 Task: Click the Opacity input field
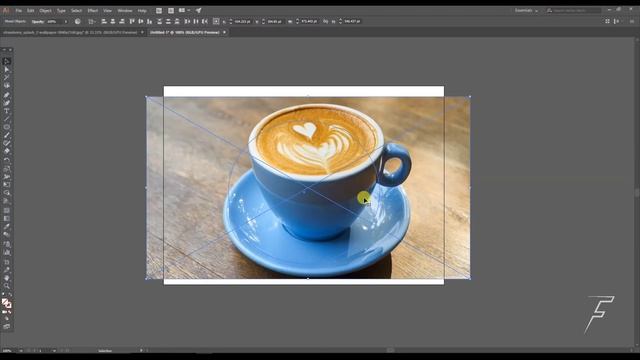coord(54,21)
